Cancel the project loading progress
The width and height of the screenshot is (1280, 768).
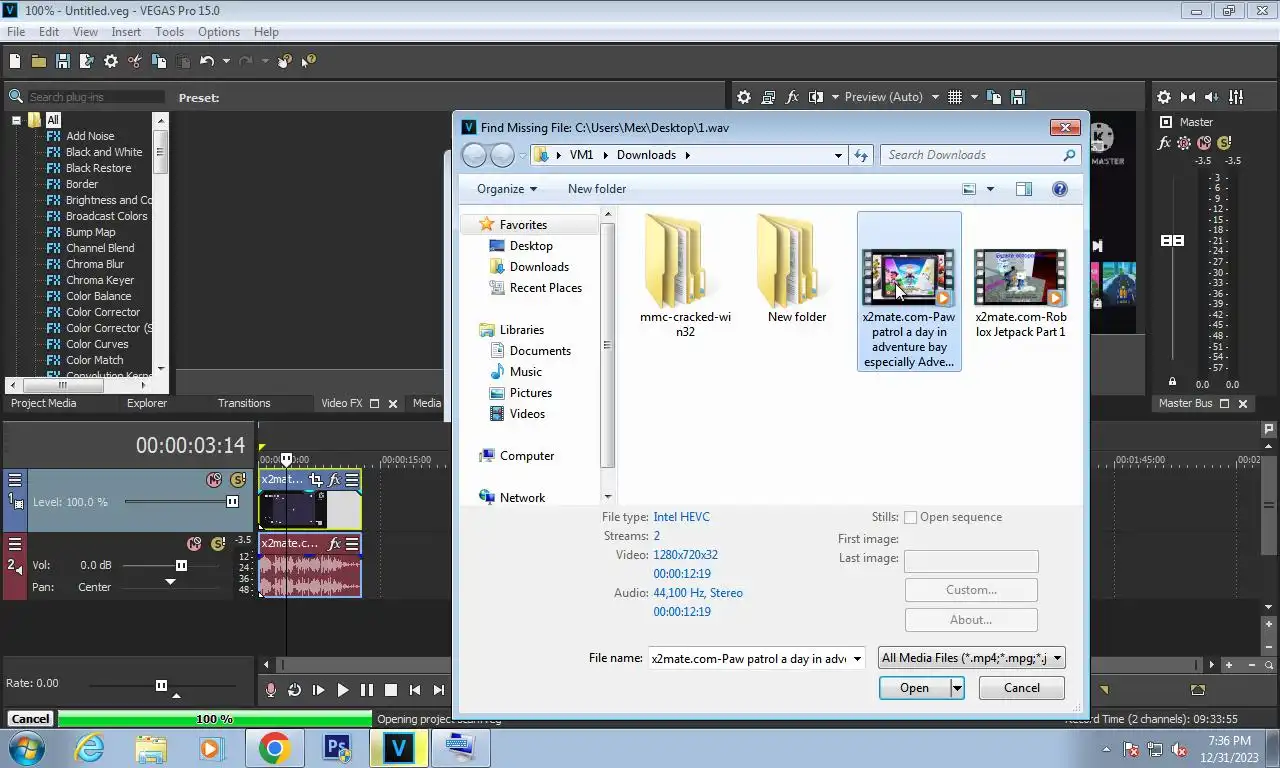tap(30, 719)
